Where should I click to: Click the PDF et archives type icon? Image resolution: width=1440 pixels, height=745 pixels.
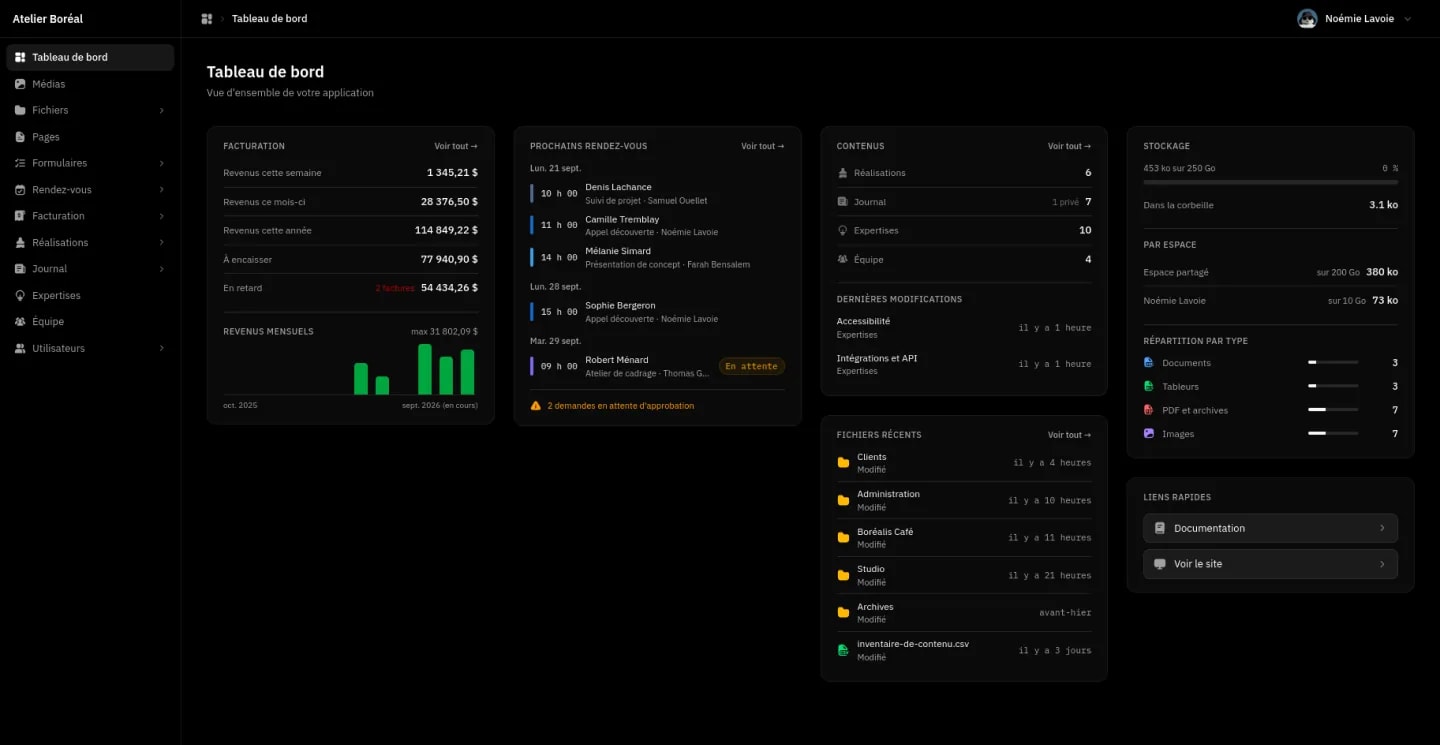(x=1149, y=410)
